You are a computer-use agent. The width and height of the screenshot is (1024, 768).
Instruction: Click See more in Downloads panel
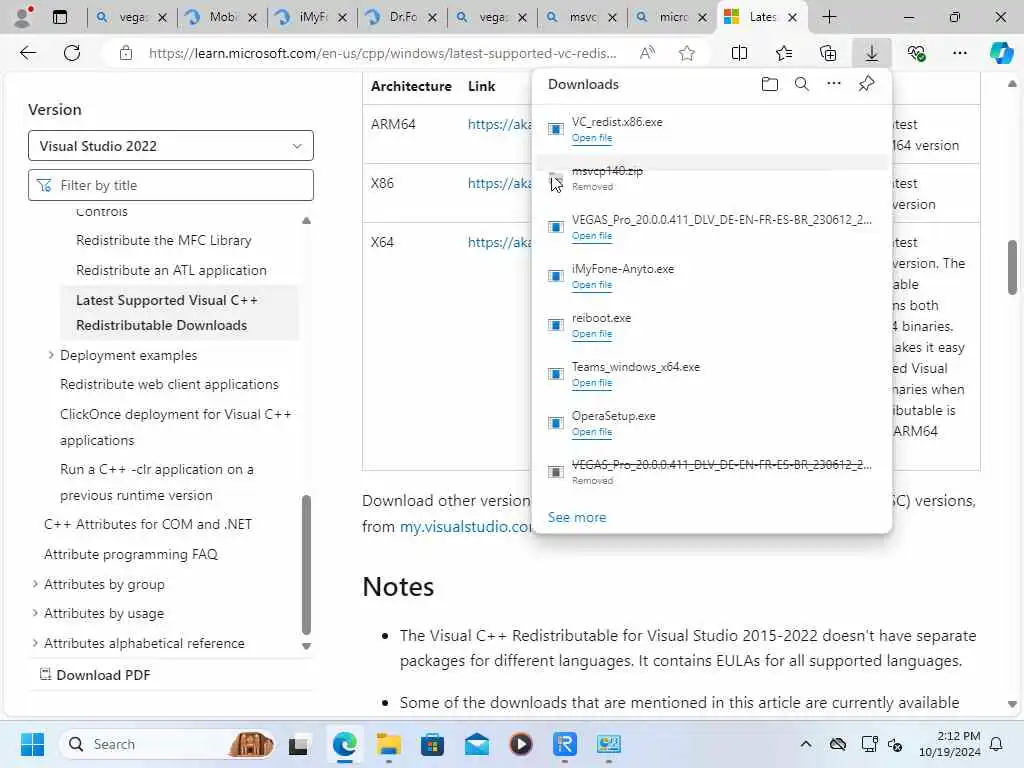(x=577, y=517)
